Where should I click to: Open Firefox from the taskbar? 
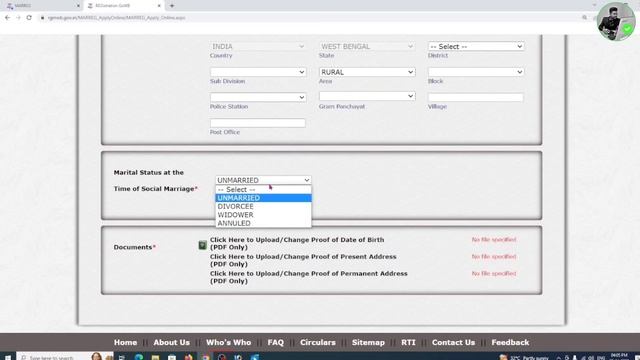(x=189, y=357)
